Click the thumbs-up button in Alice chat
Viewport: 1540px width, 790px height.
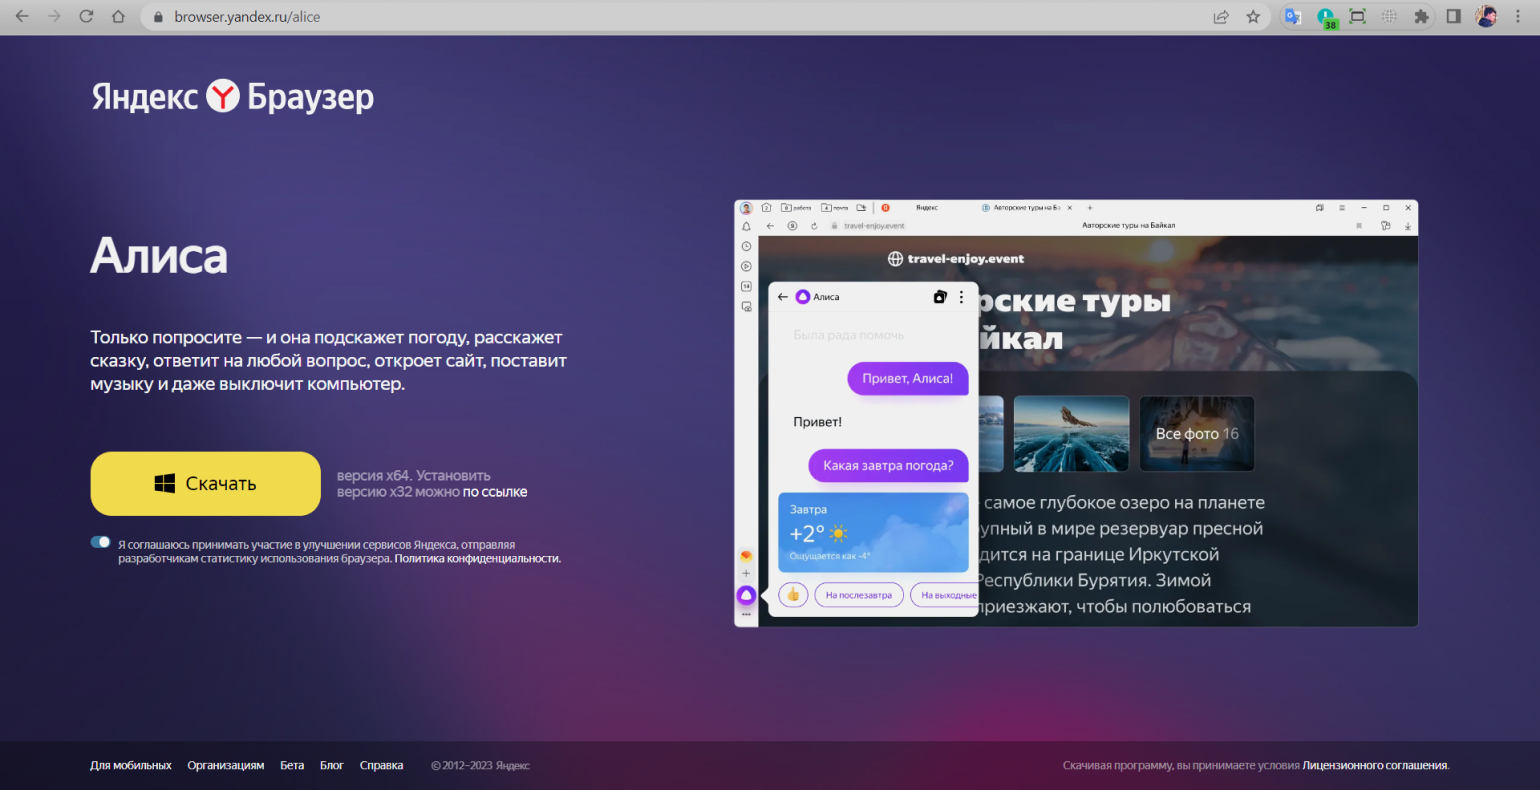(x=793, y=595)
